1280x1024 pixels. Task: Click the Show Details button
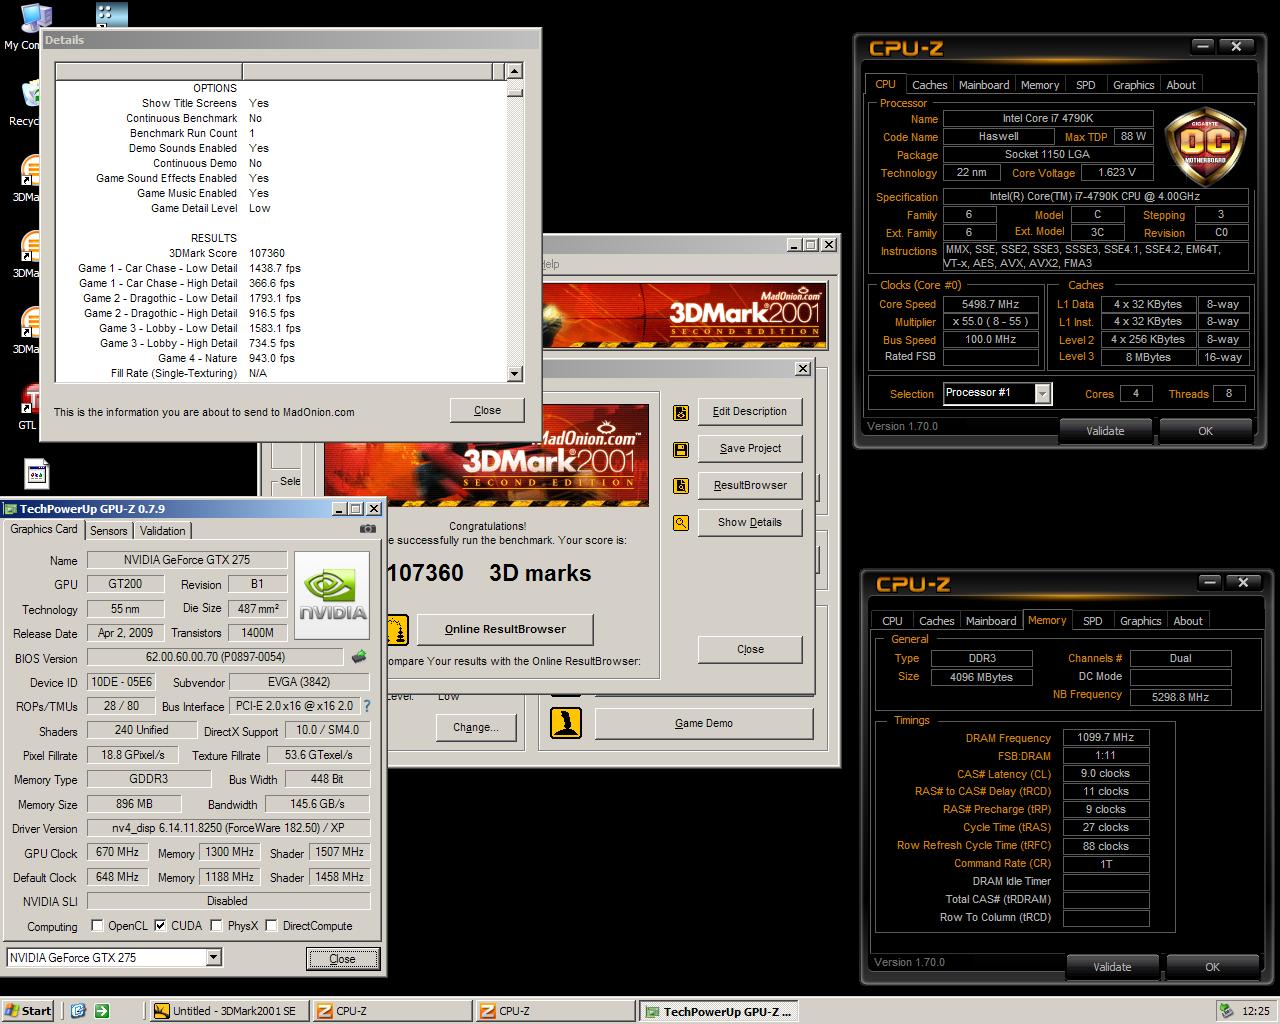click(749, 522)
